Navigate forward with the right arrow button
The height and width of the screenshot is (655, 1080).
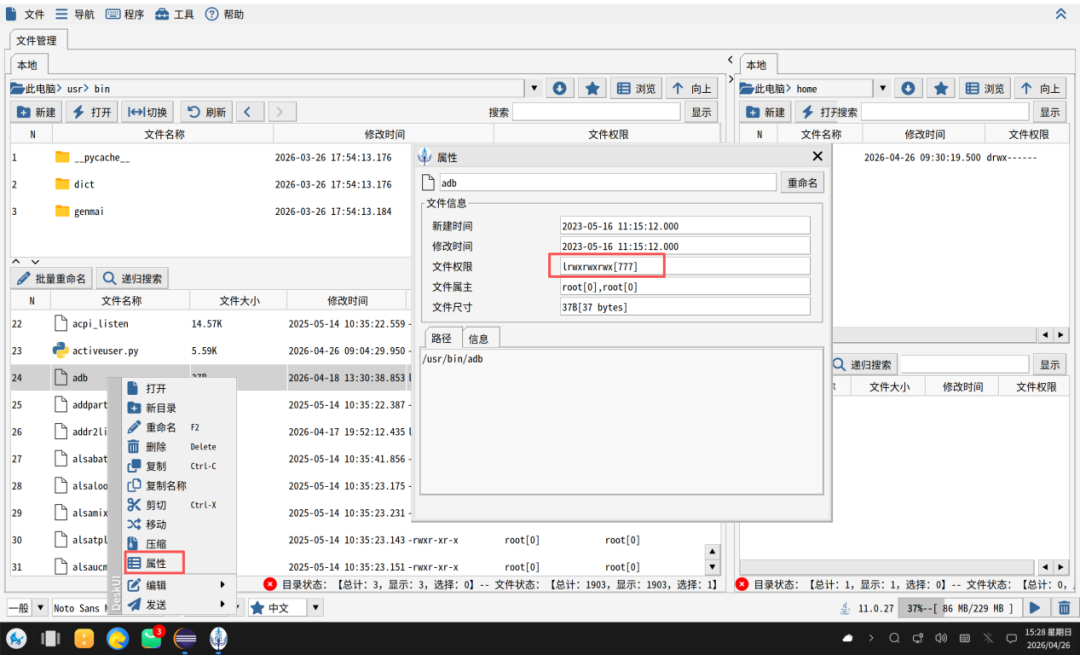280,112
